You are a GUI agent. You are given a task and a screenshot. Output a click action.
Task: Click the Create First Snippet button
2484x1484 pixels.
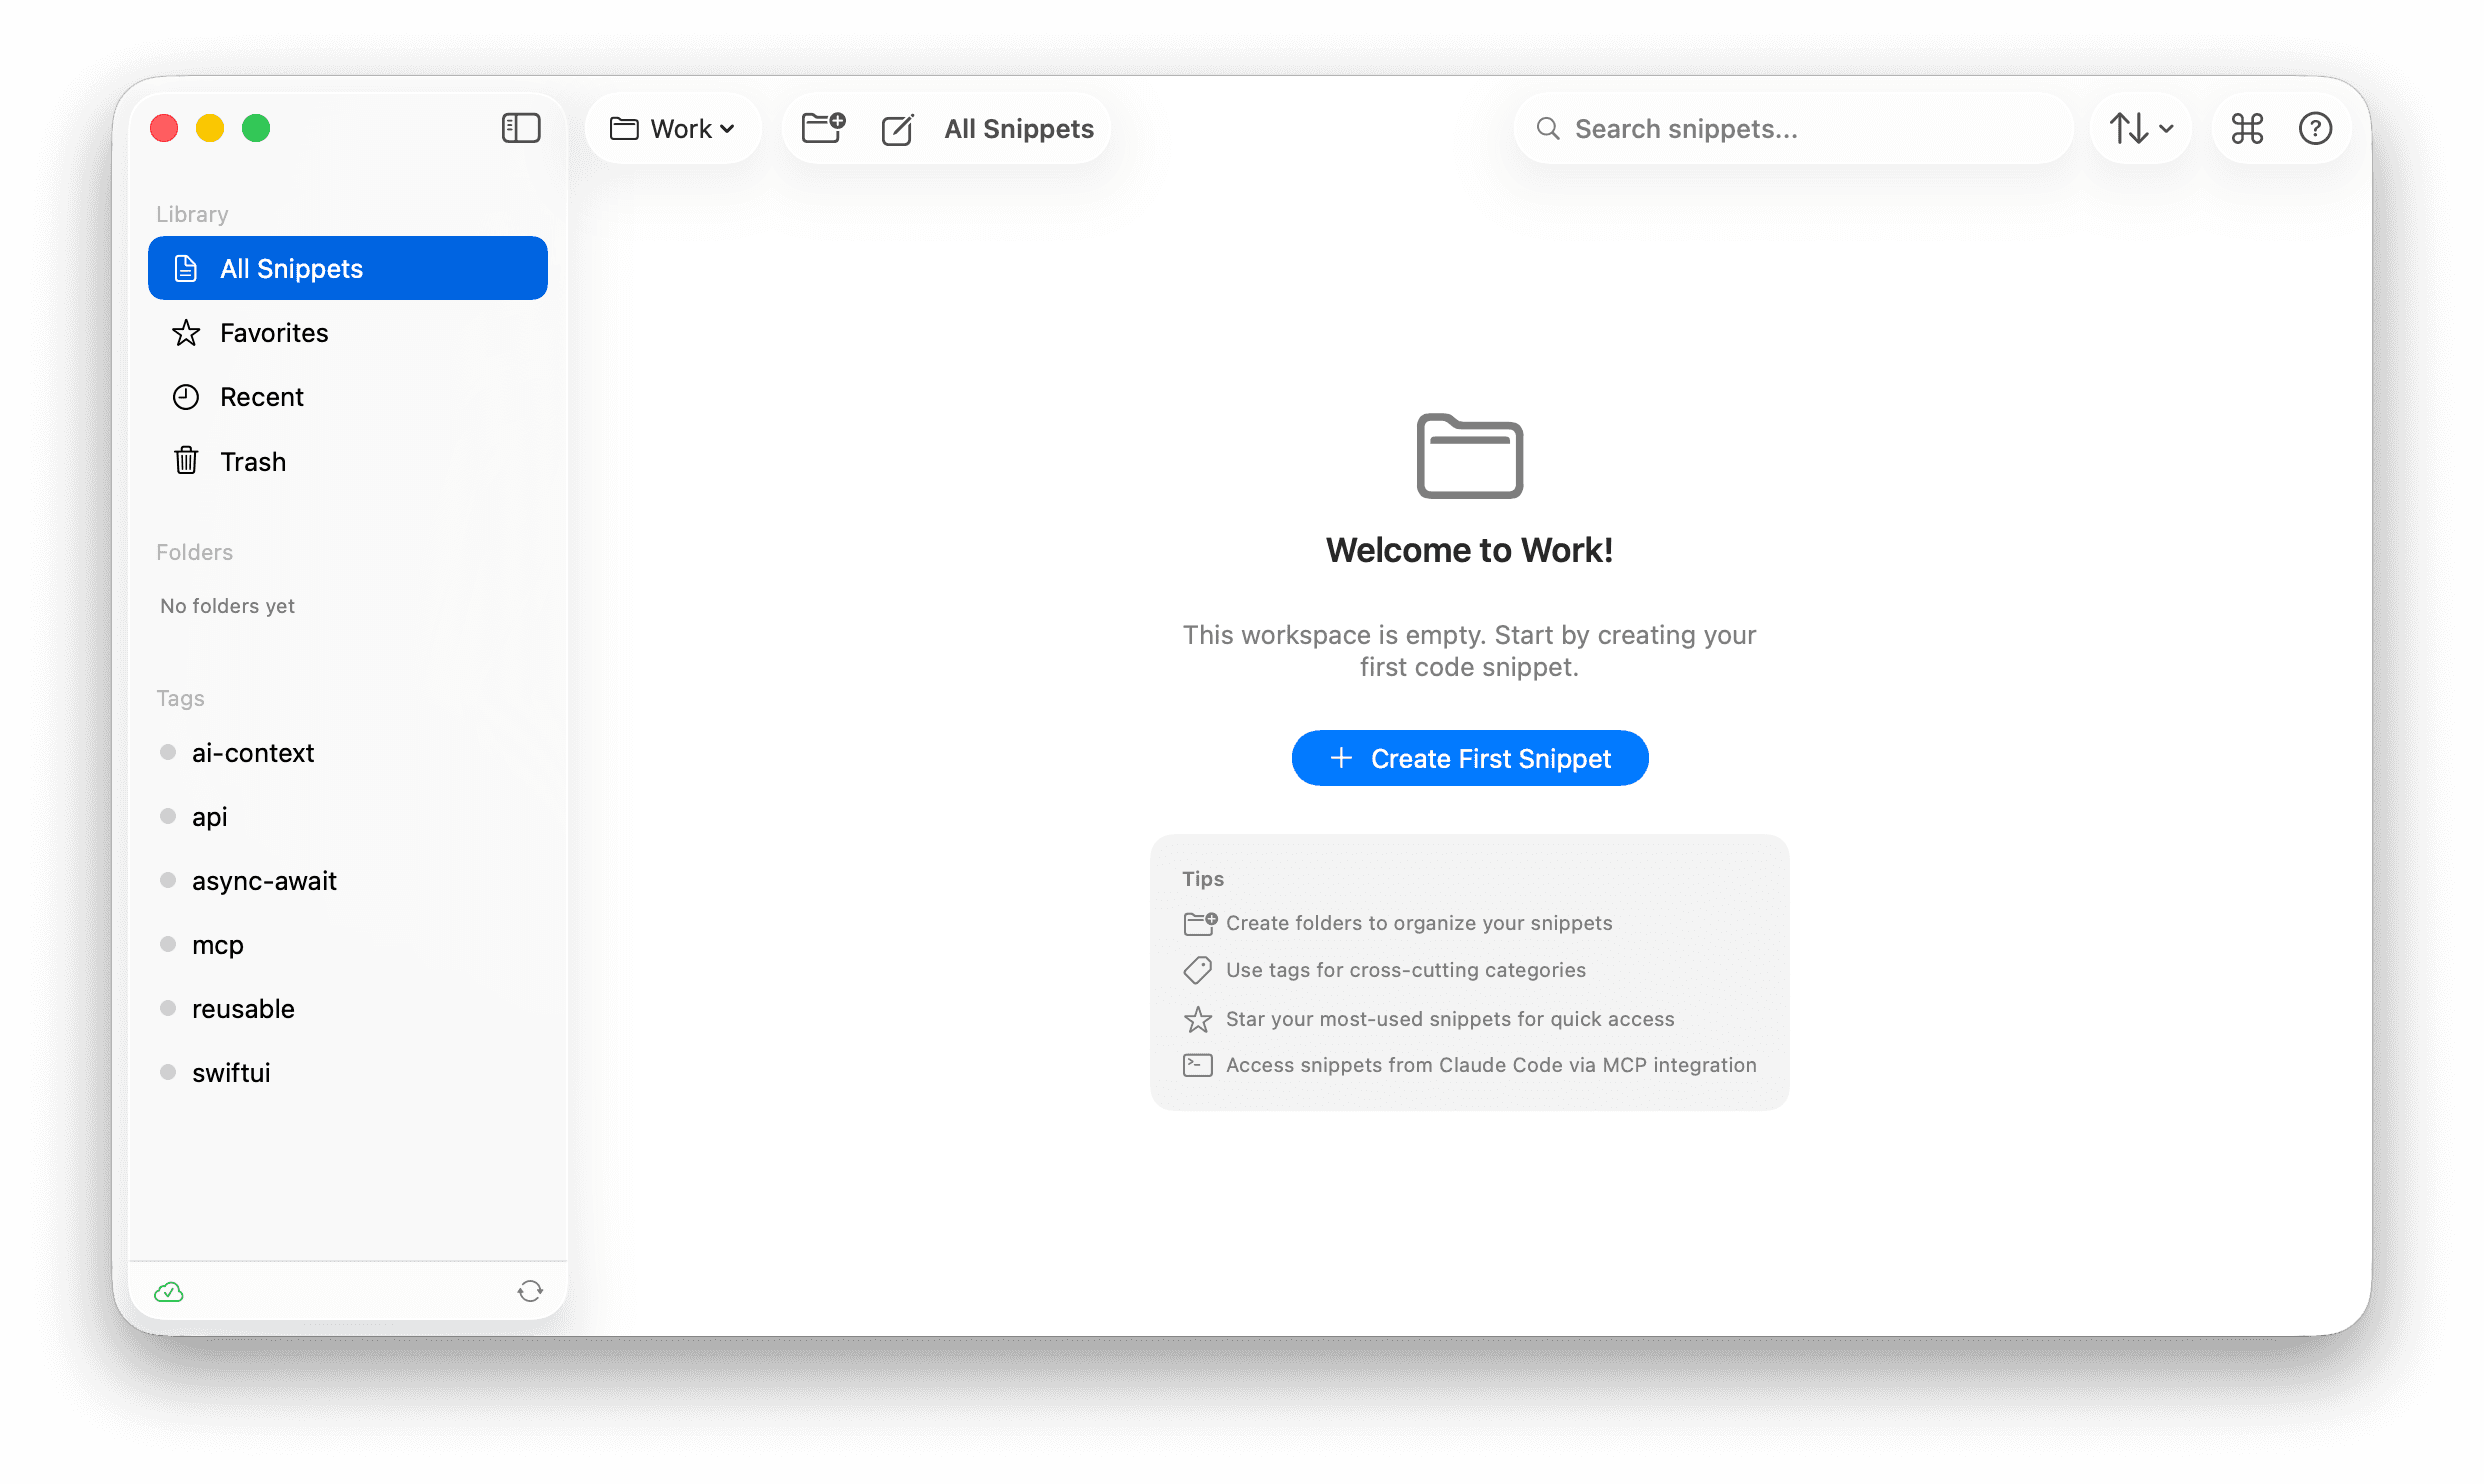pyautogui.click(x=1470, y=758)
